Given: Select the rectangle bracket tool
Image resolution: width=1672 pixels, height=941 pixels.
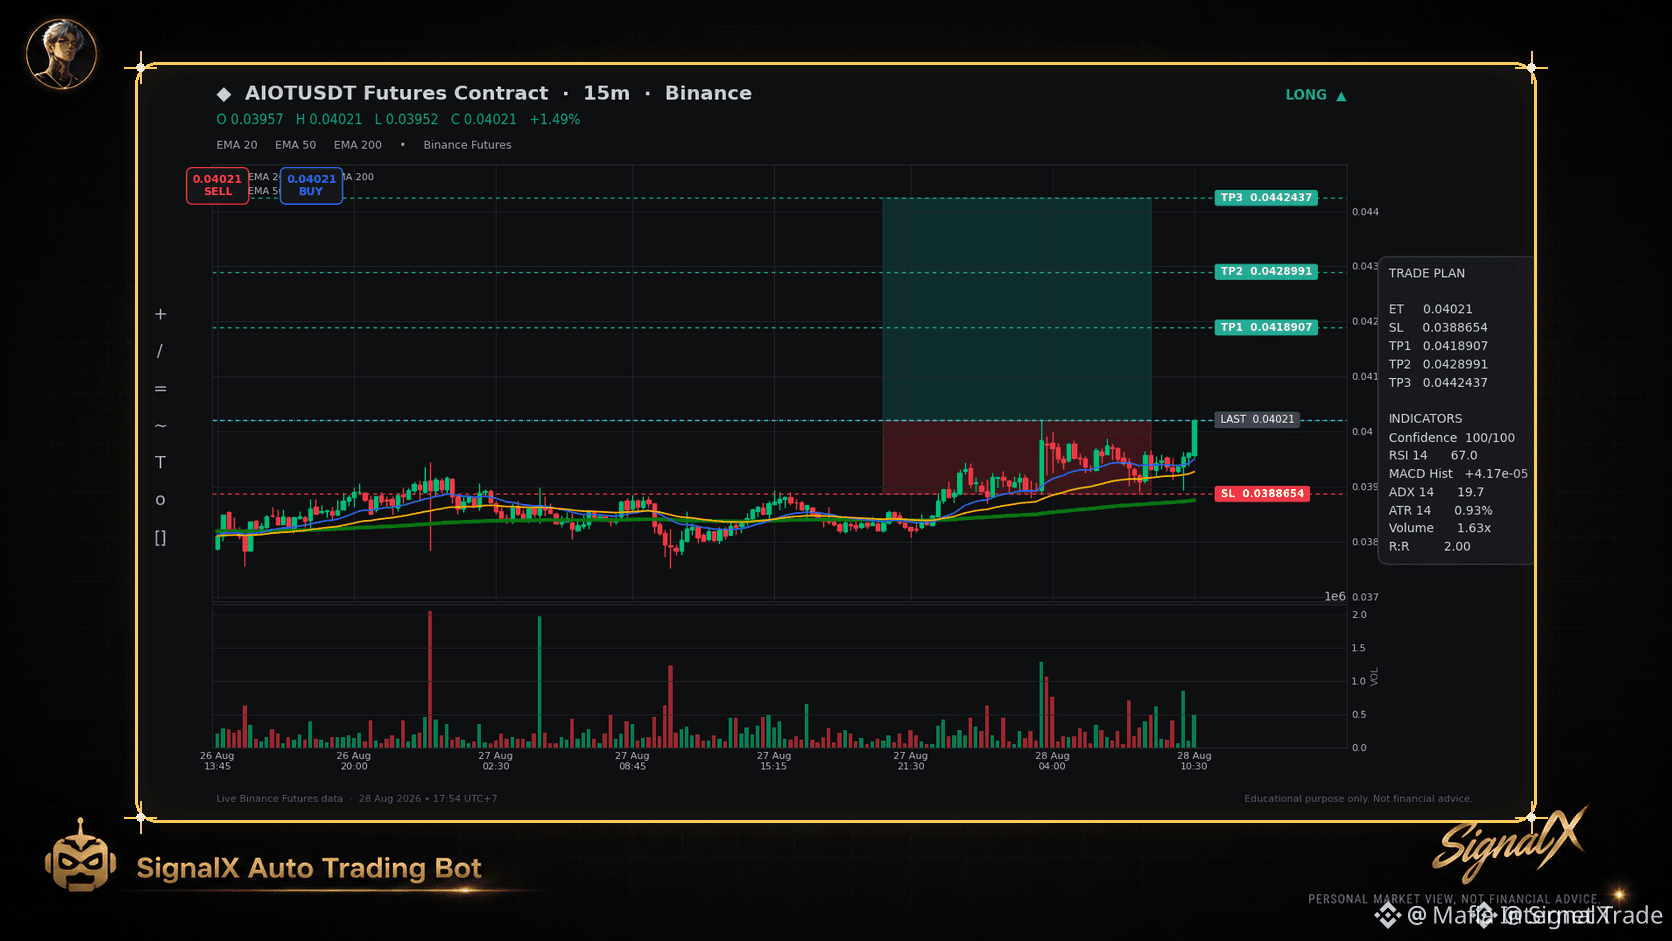Looking at the screenshot, I should [x=160, y=537].
